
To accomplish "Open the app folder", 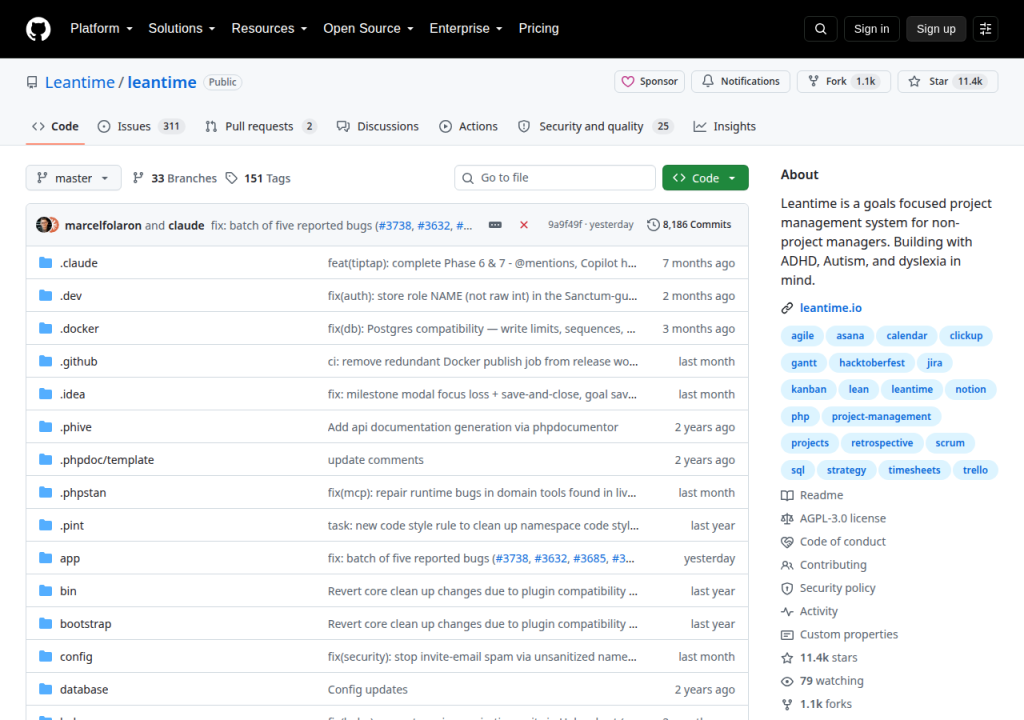I will tap(70, 559).
